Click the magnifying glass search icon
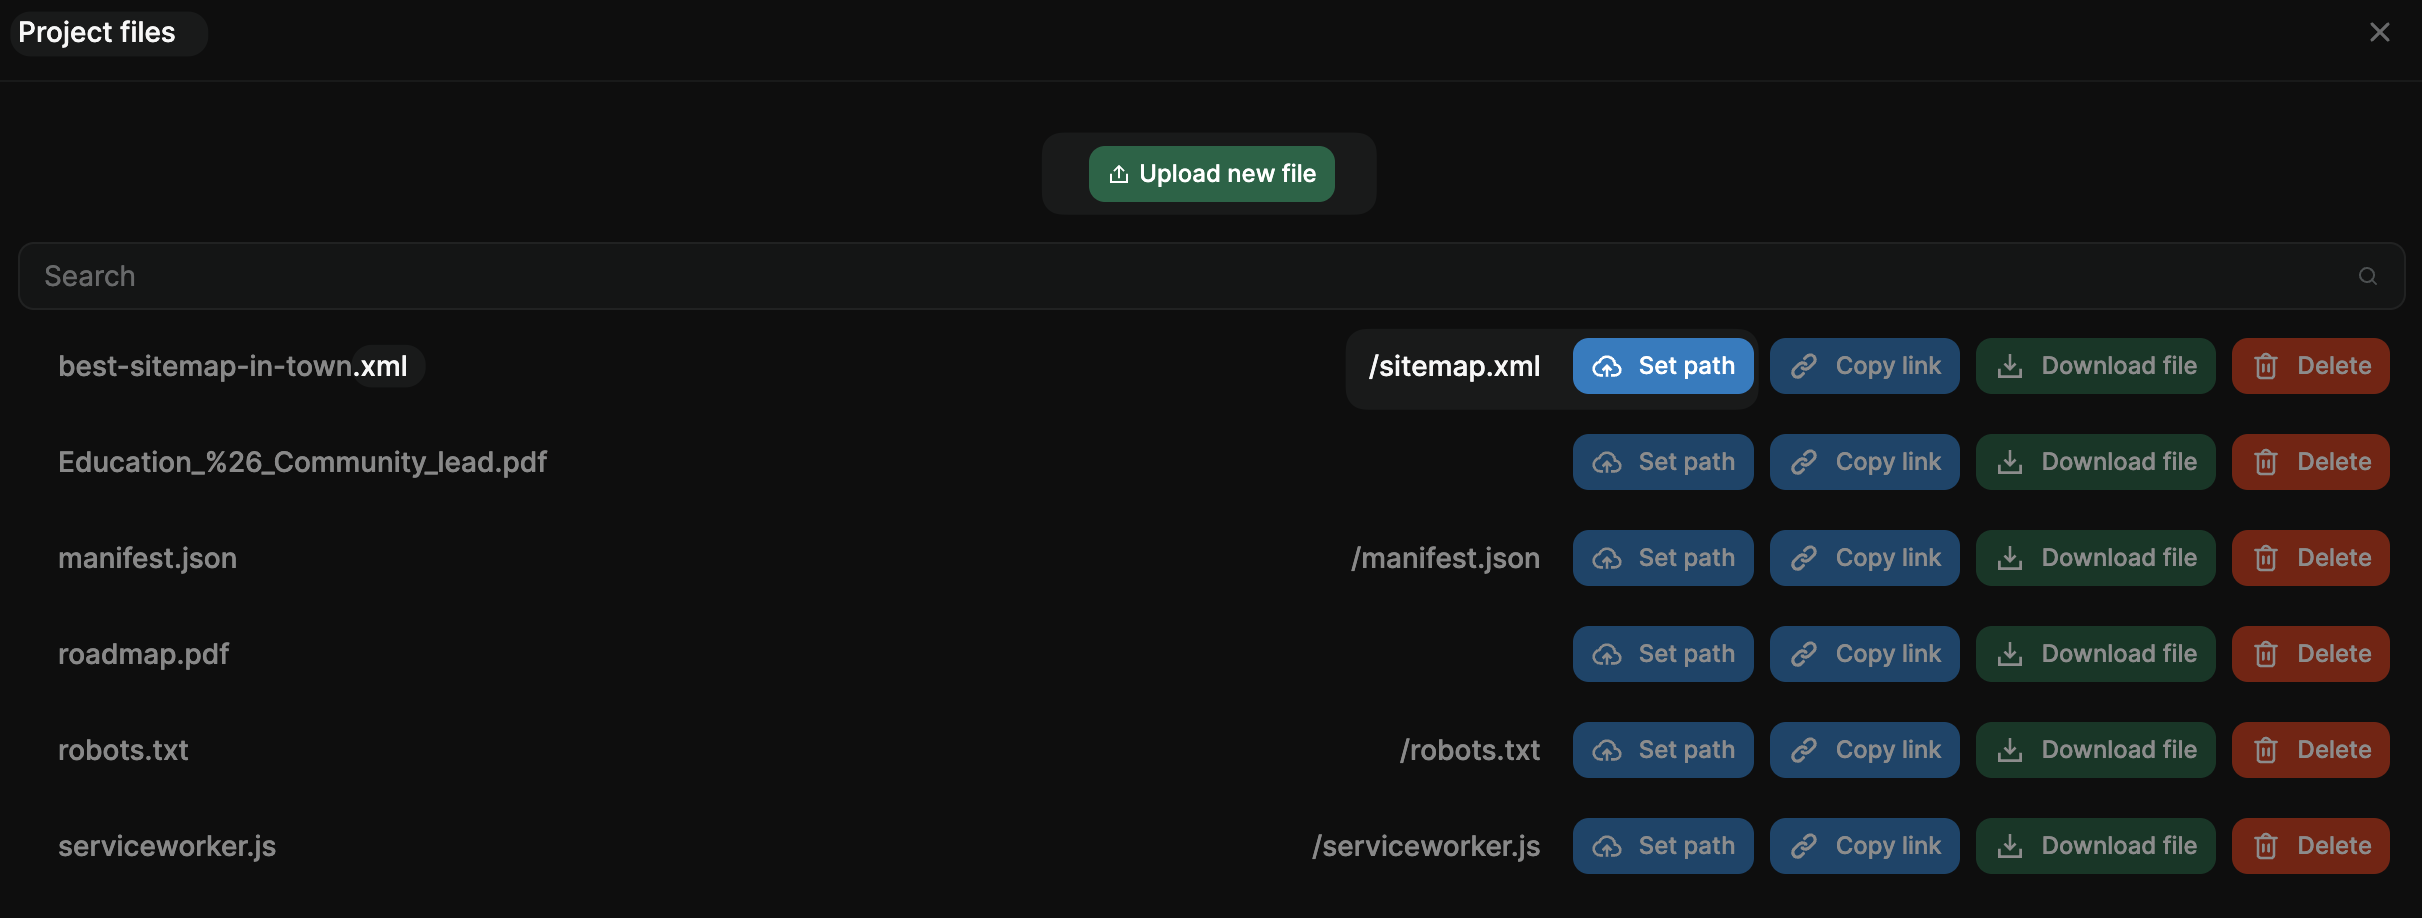2422x918 pixels. point(2367,275)
